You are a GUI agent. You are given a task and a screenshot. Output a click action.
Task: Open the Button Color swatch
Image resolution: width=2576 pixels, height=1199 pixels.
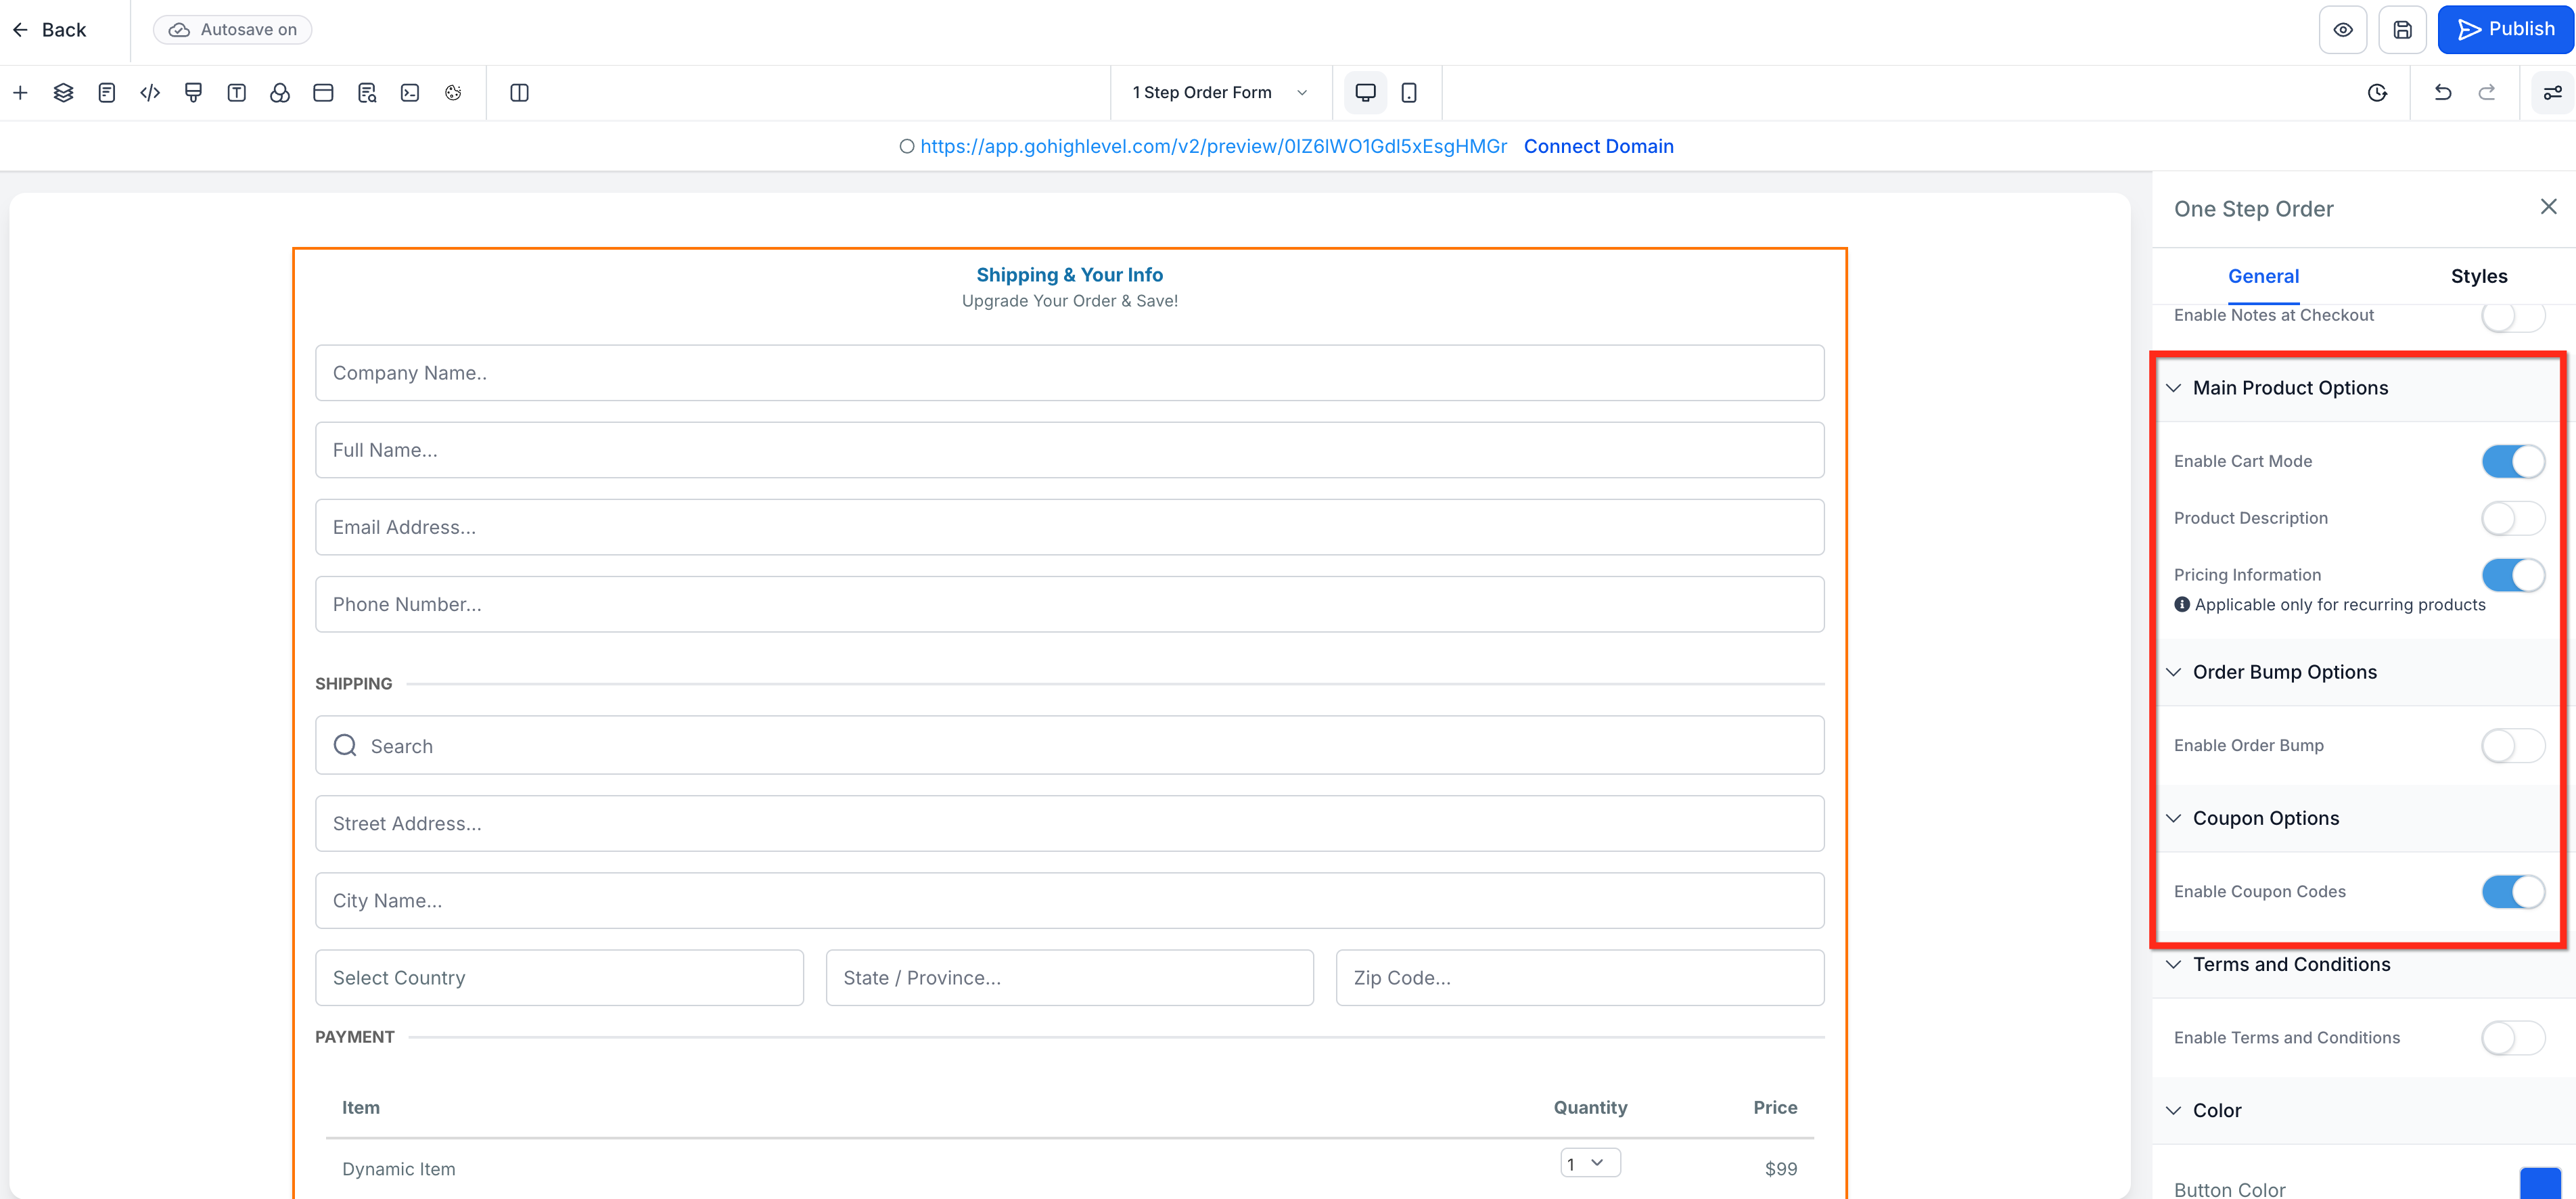tap(2539, 1183)
